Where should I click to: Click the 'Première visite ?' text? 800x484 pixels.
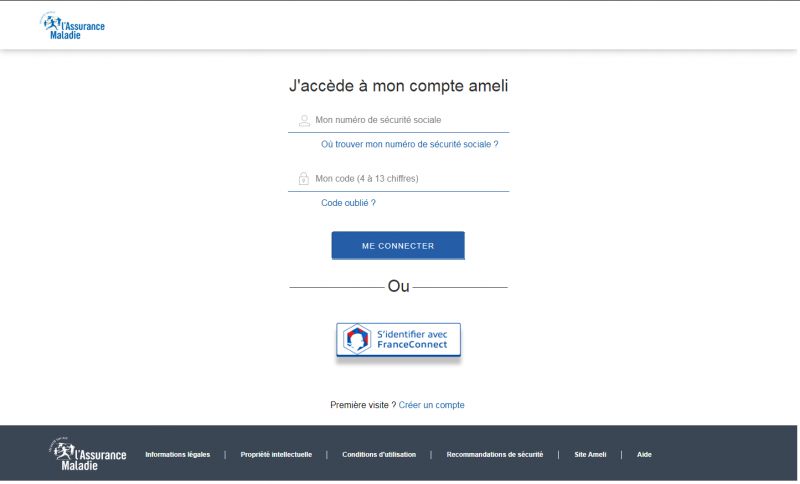coord(362,405)
